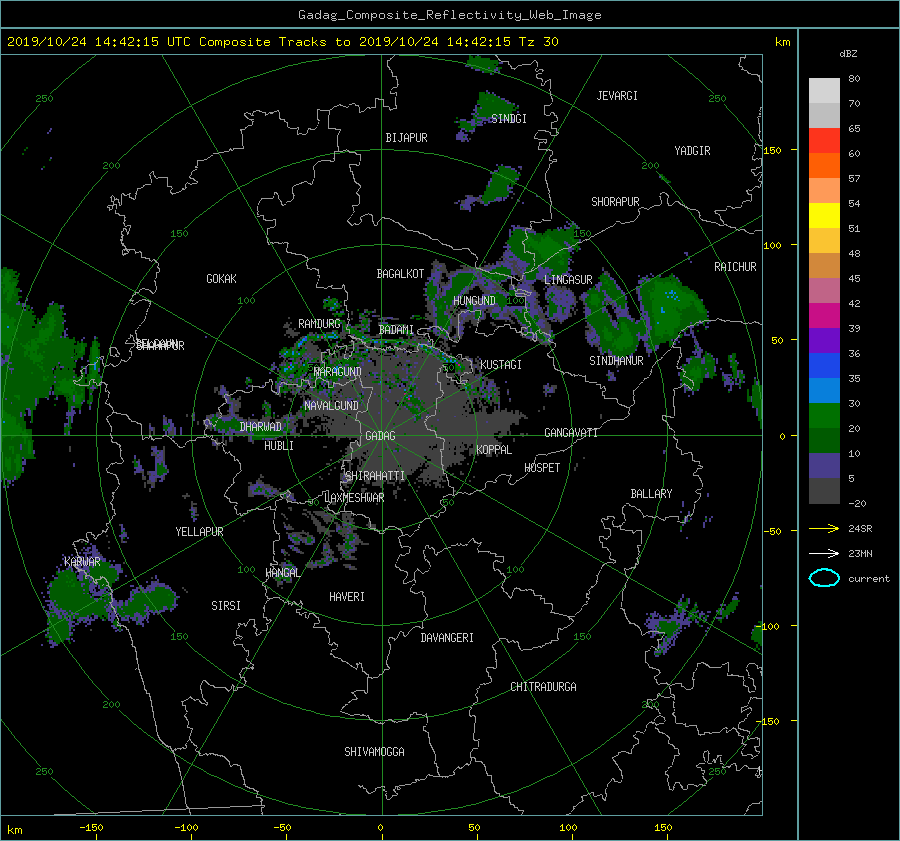900x841 pixels.
Task: Click the SIRSI city label
Action: point(226,606)
